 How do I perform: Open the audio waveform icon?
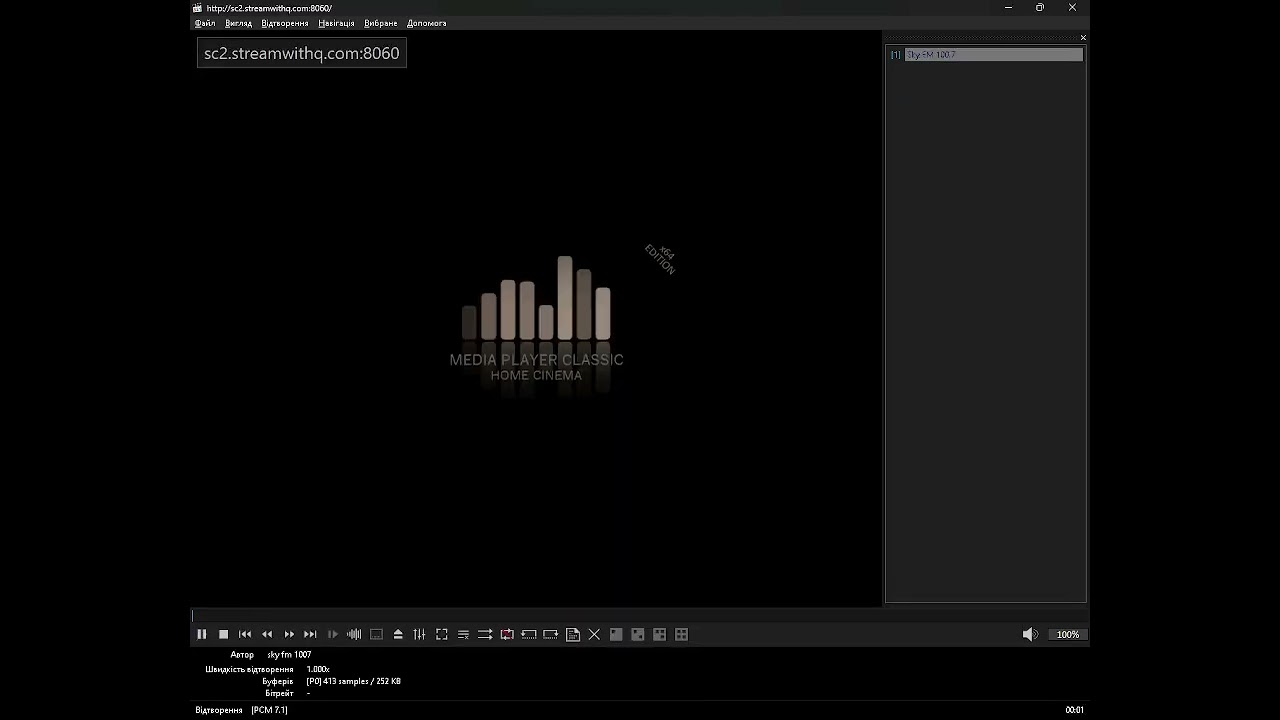coord(354,634)
